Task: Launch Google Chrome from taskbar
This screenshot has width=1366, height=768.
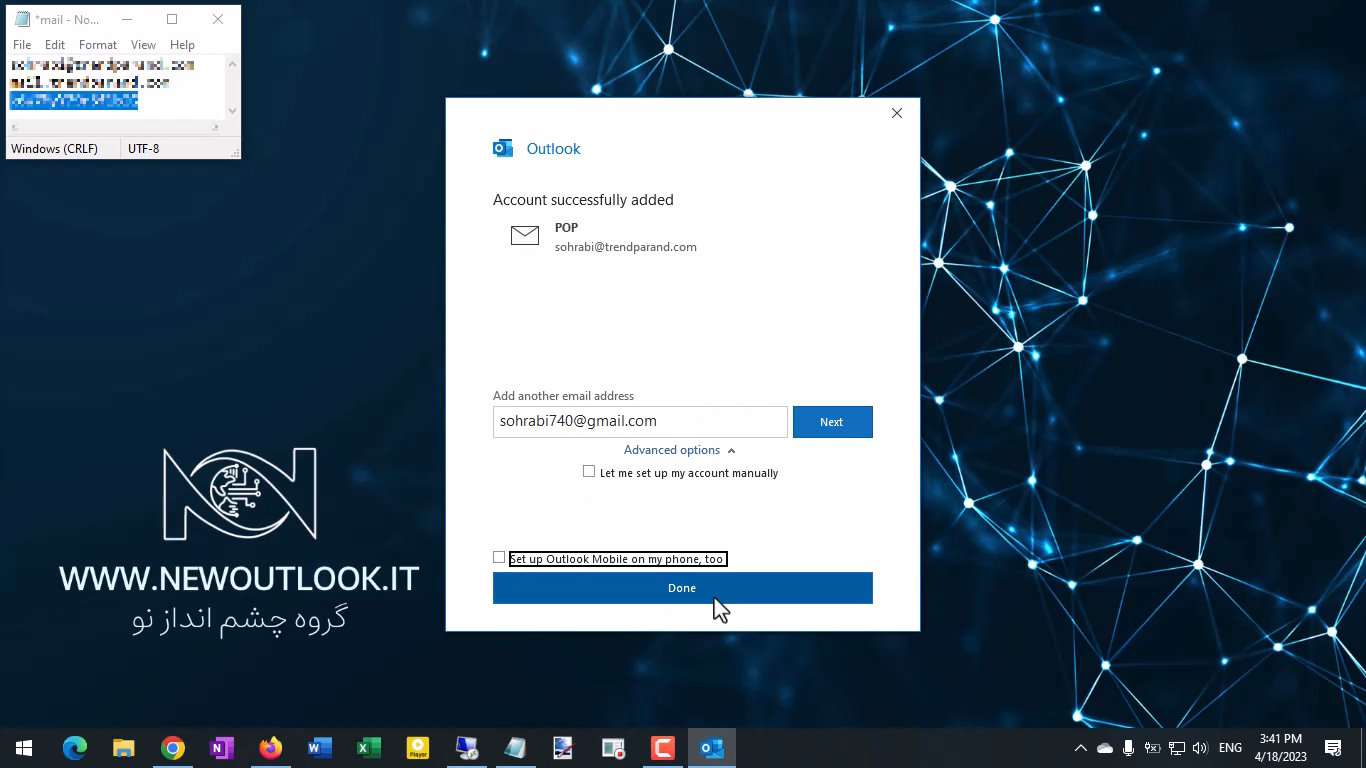Action: (x=173, y=748)
